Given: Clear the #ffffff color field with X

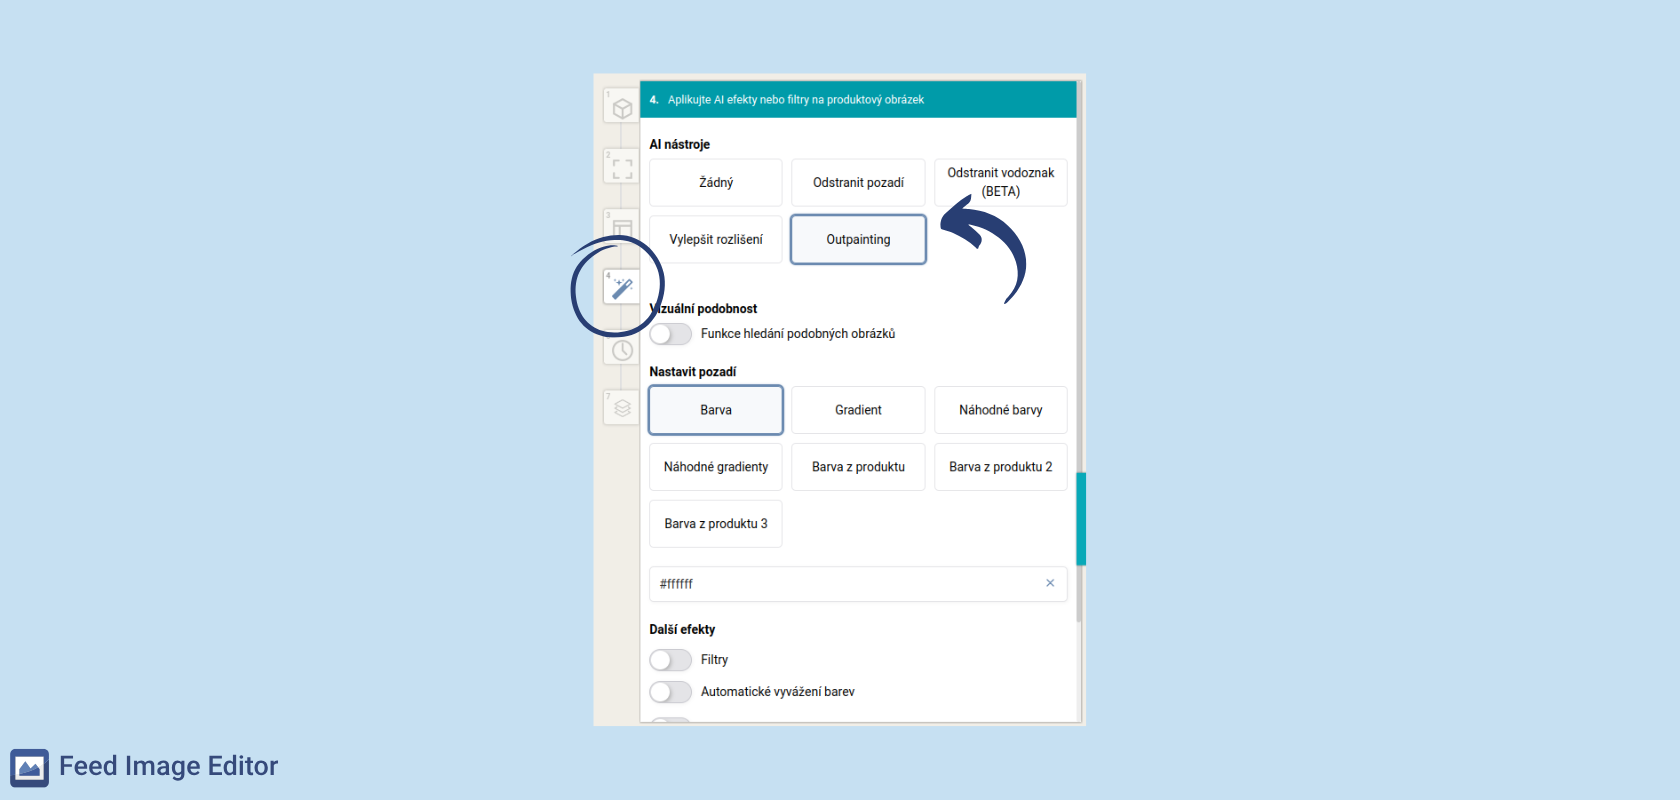Looking at the screenshot, I should click(1050, 583).
